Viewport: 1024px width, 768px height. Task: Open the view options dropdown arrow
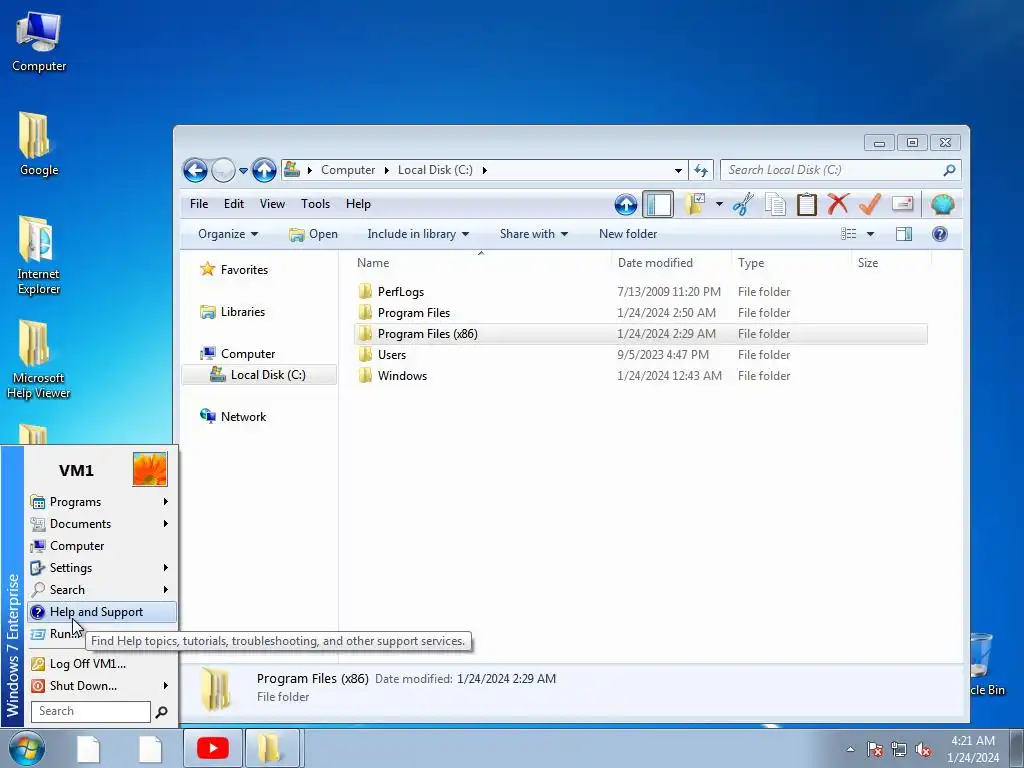point(871,234)
